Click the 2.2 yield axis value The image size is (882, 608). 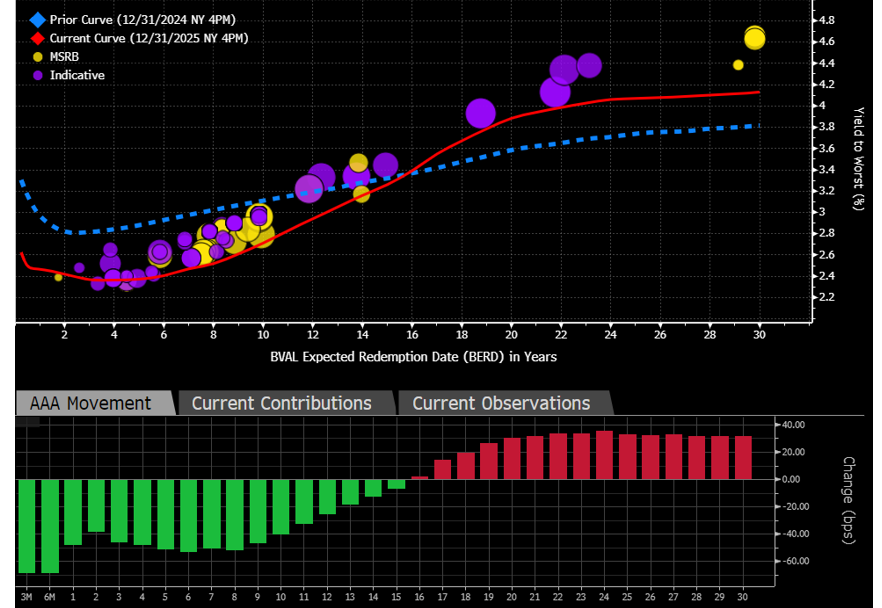(x=827, y=298)
